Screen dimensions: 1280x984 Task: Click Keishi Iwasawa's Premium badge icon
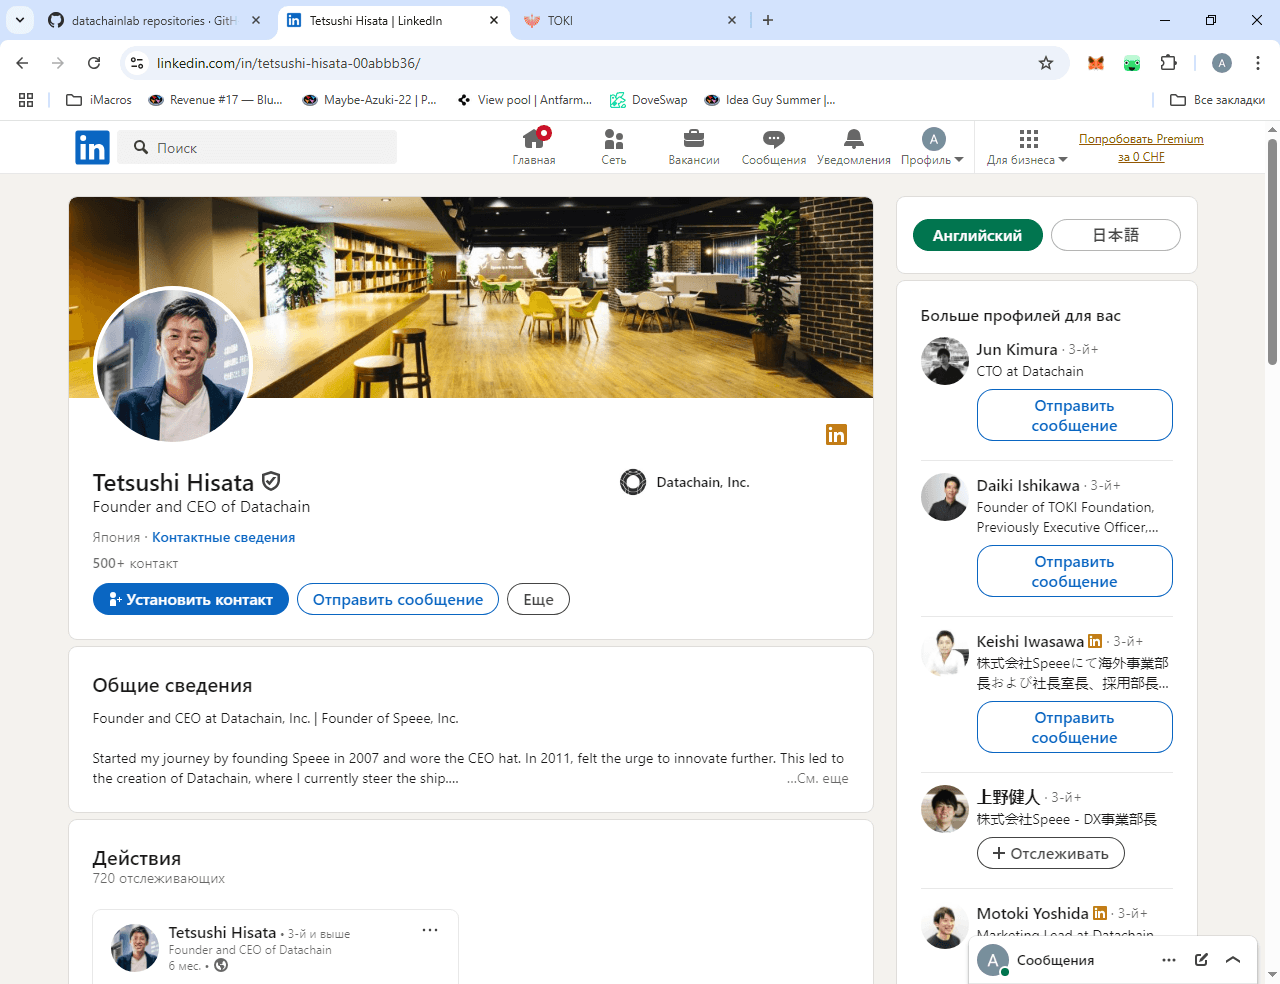(x=1095, y=641)
